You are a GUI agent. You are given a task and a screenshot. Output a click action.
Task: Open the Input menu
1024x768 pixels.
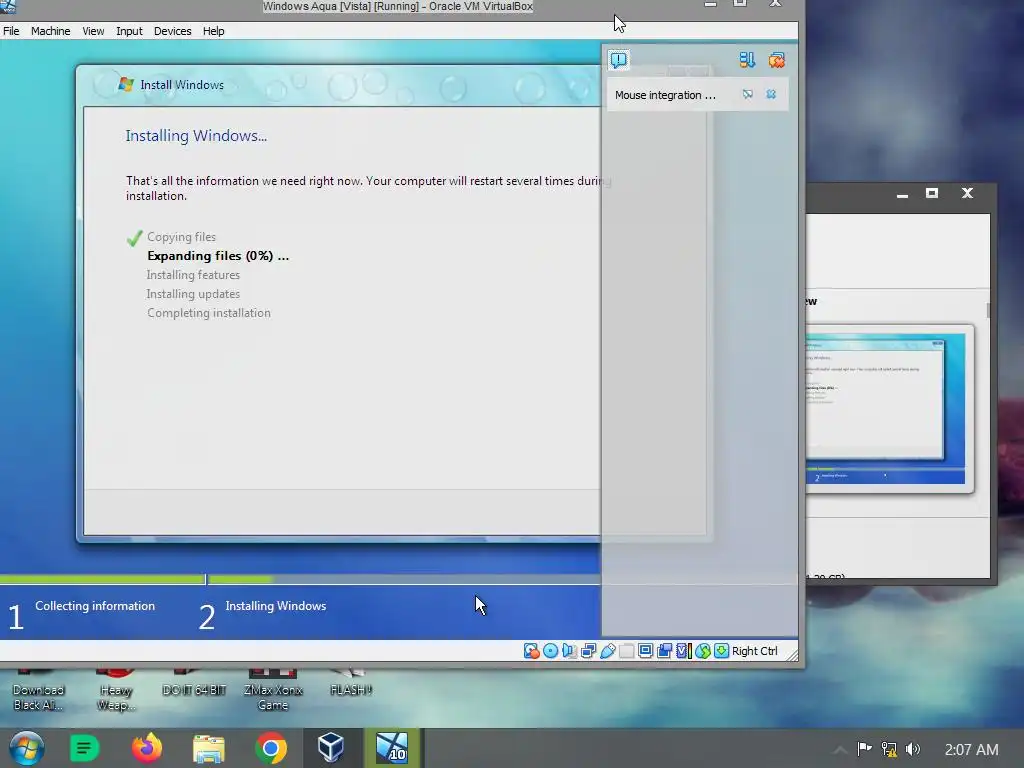[129, 31]
